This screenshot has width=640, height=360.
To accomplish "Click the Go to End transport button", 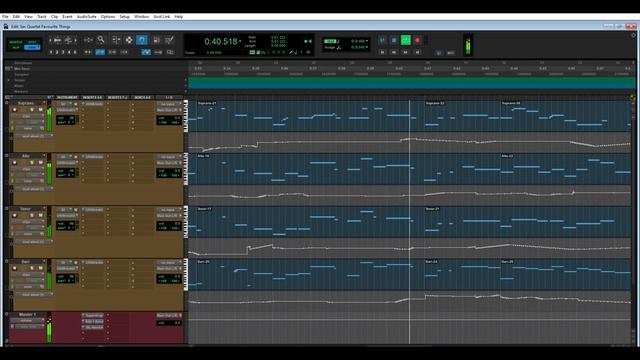I will pos(417,52).
